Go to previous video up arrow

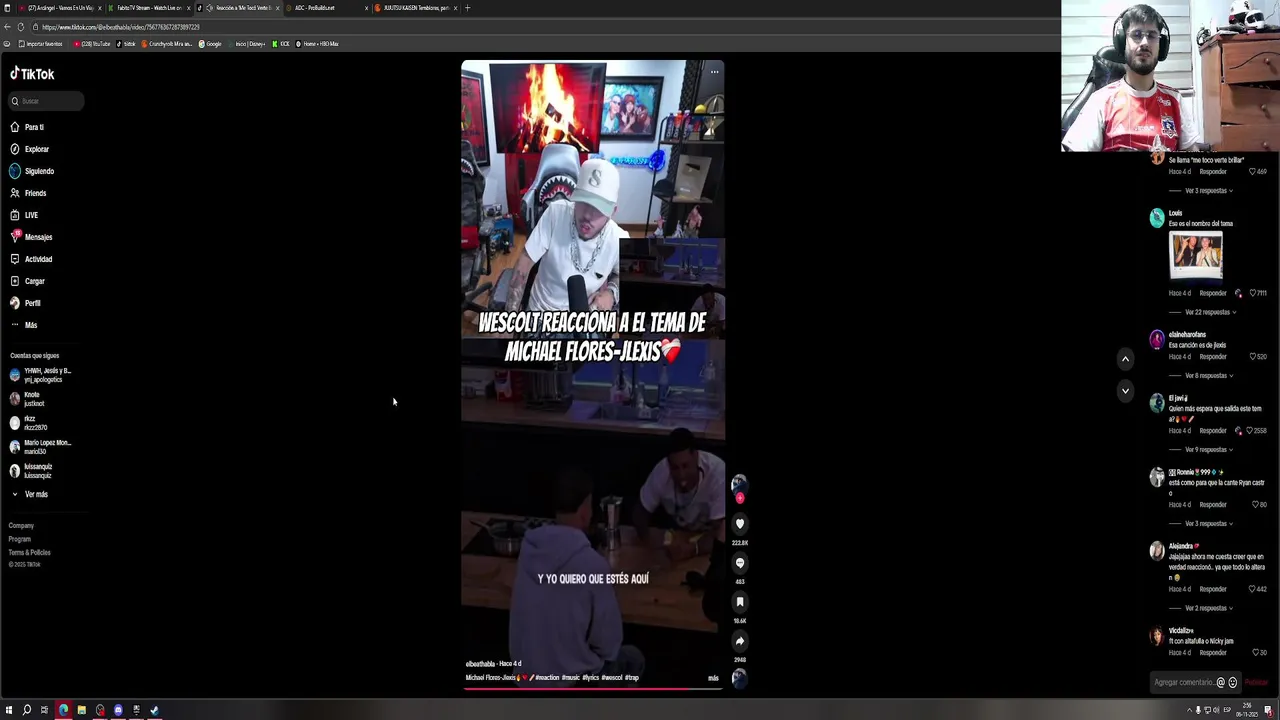coord(1125,359)
